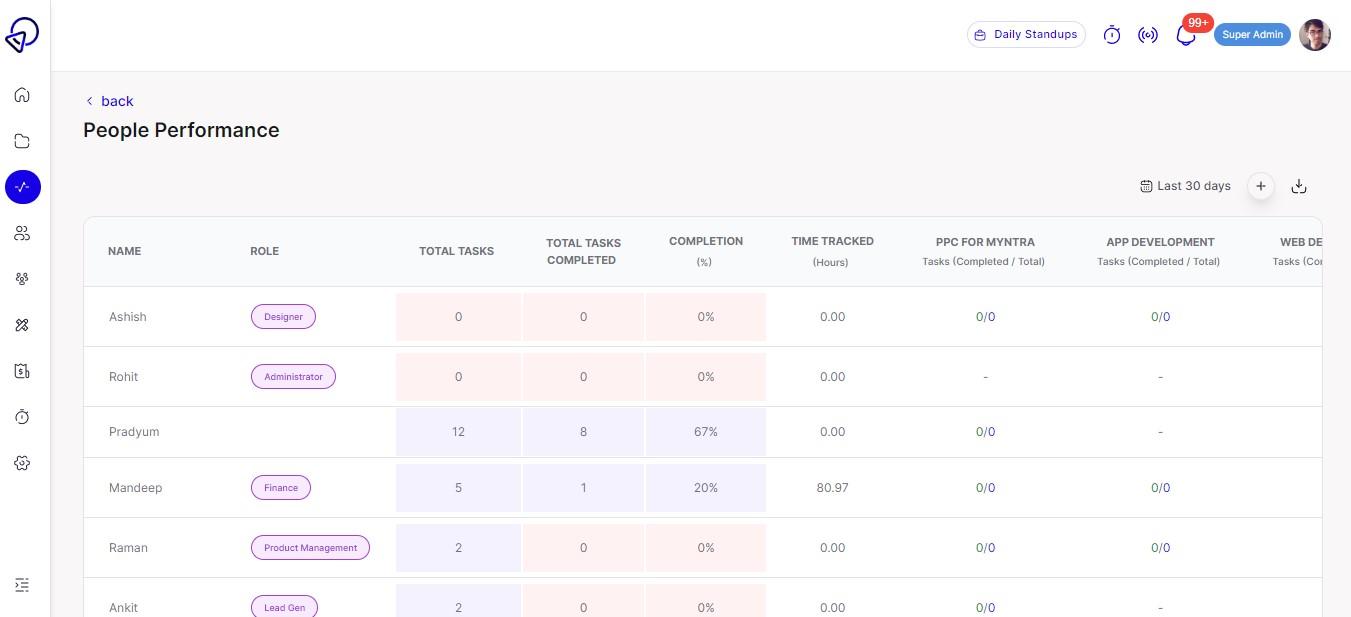The image size is (1351, 617).
Task: Open the Last 30 days date range selector
Action: [x=1185, y=186]
